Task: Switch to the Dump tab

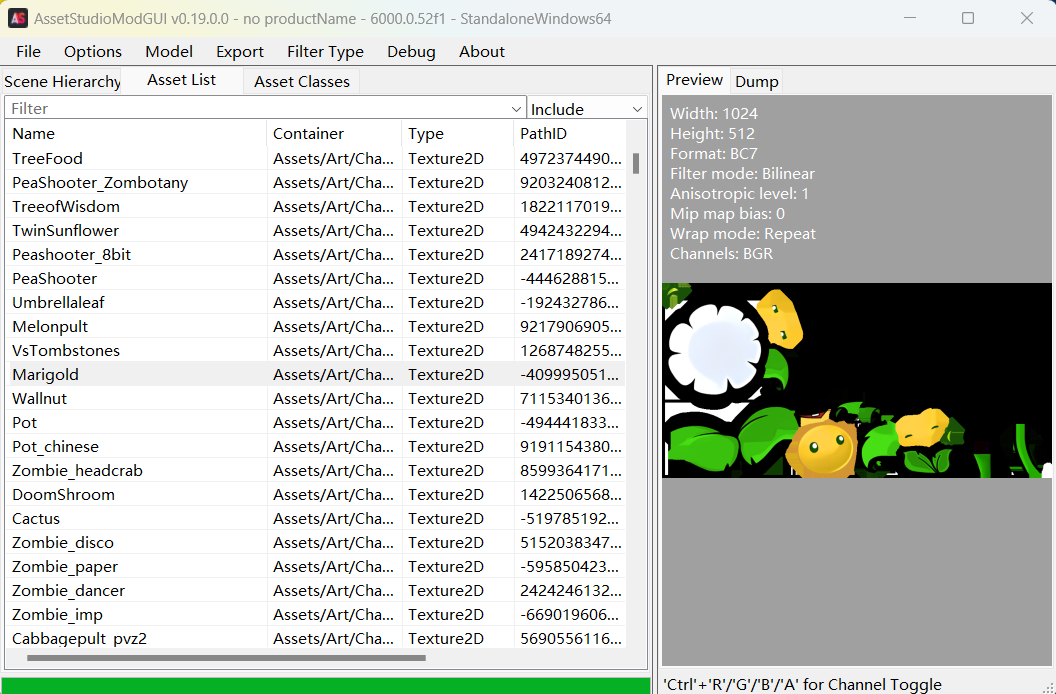Action: pyautogui.click(x=756, y=82)
